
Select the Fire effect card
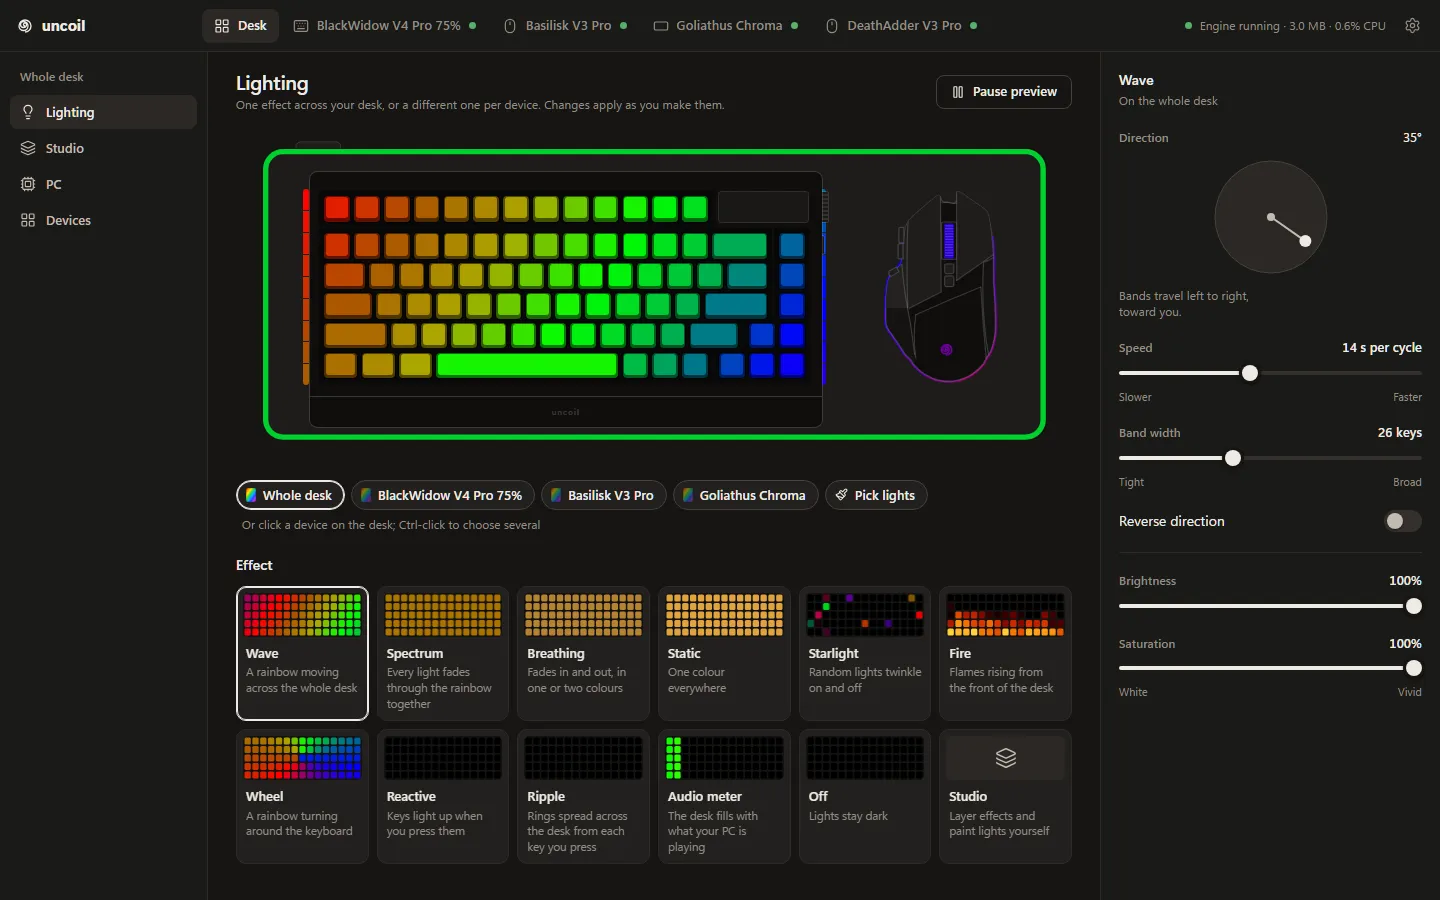(1005, 653)
